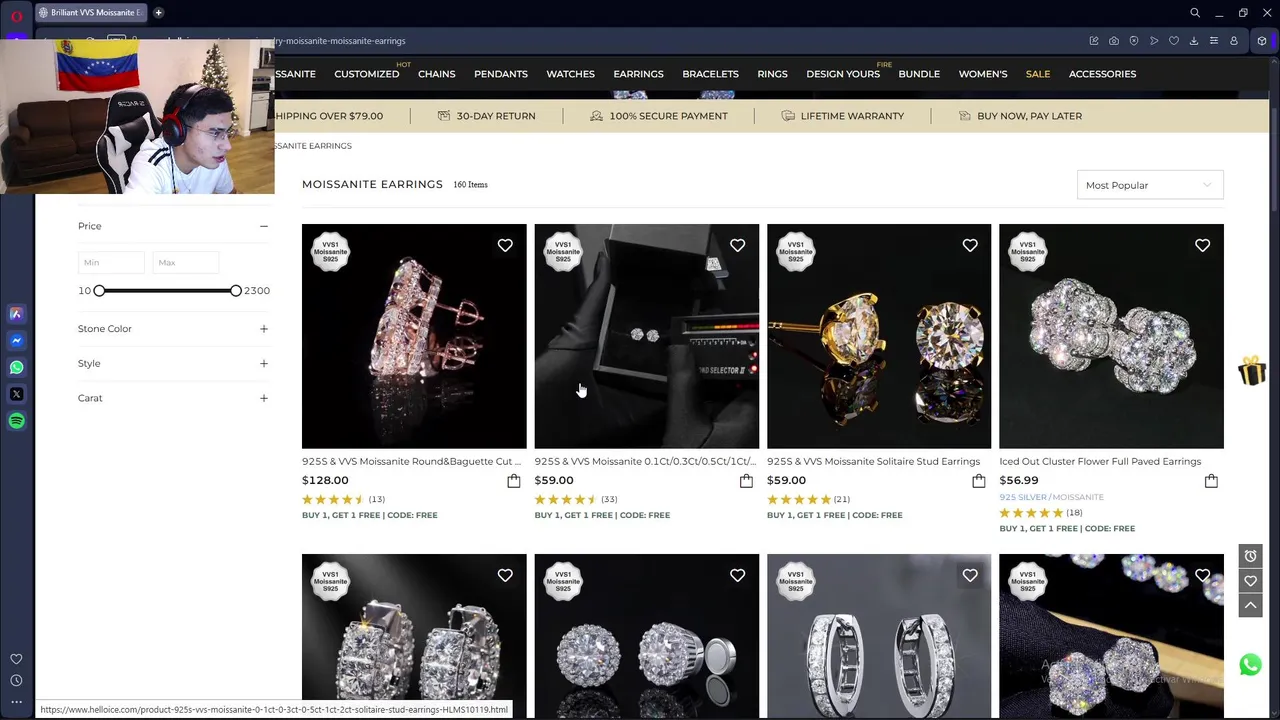Image resolution: width=1280 pixels, height=720 pixels.
Task: Favorite the Iced Out Cluster Flower earrings
Action: pyautogui.click(x=1202, y=245)
